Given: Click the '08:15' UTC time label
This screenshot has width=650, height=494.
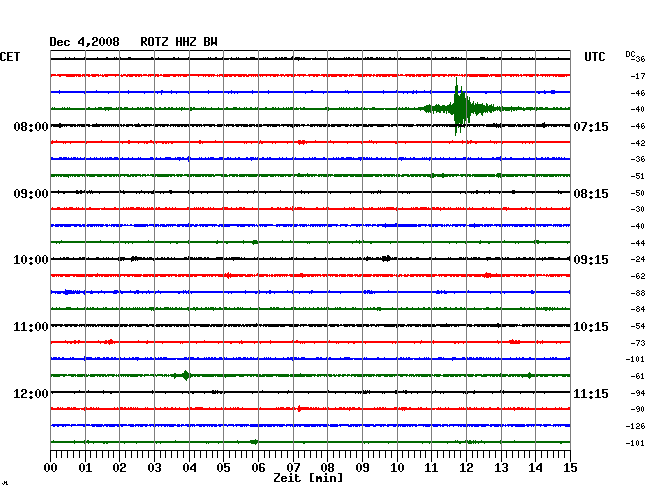Looking at the screenshot, I should pos(591,194).
